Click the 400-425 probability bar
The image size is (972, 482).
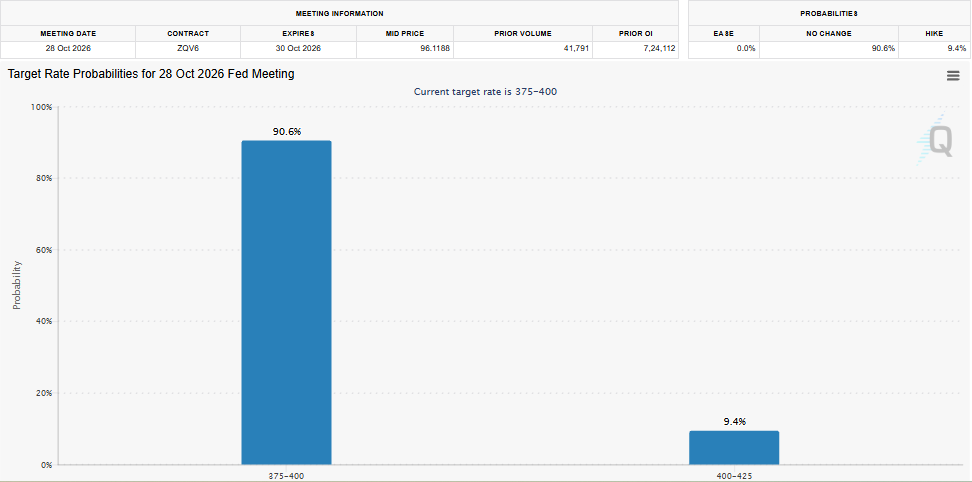click(x=734, y=448)
